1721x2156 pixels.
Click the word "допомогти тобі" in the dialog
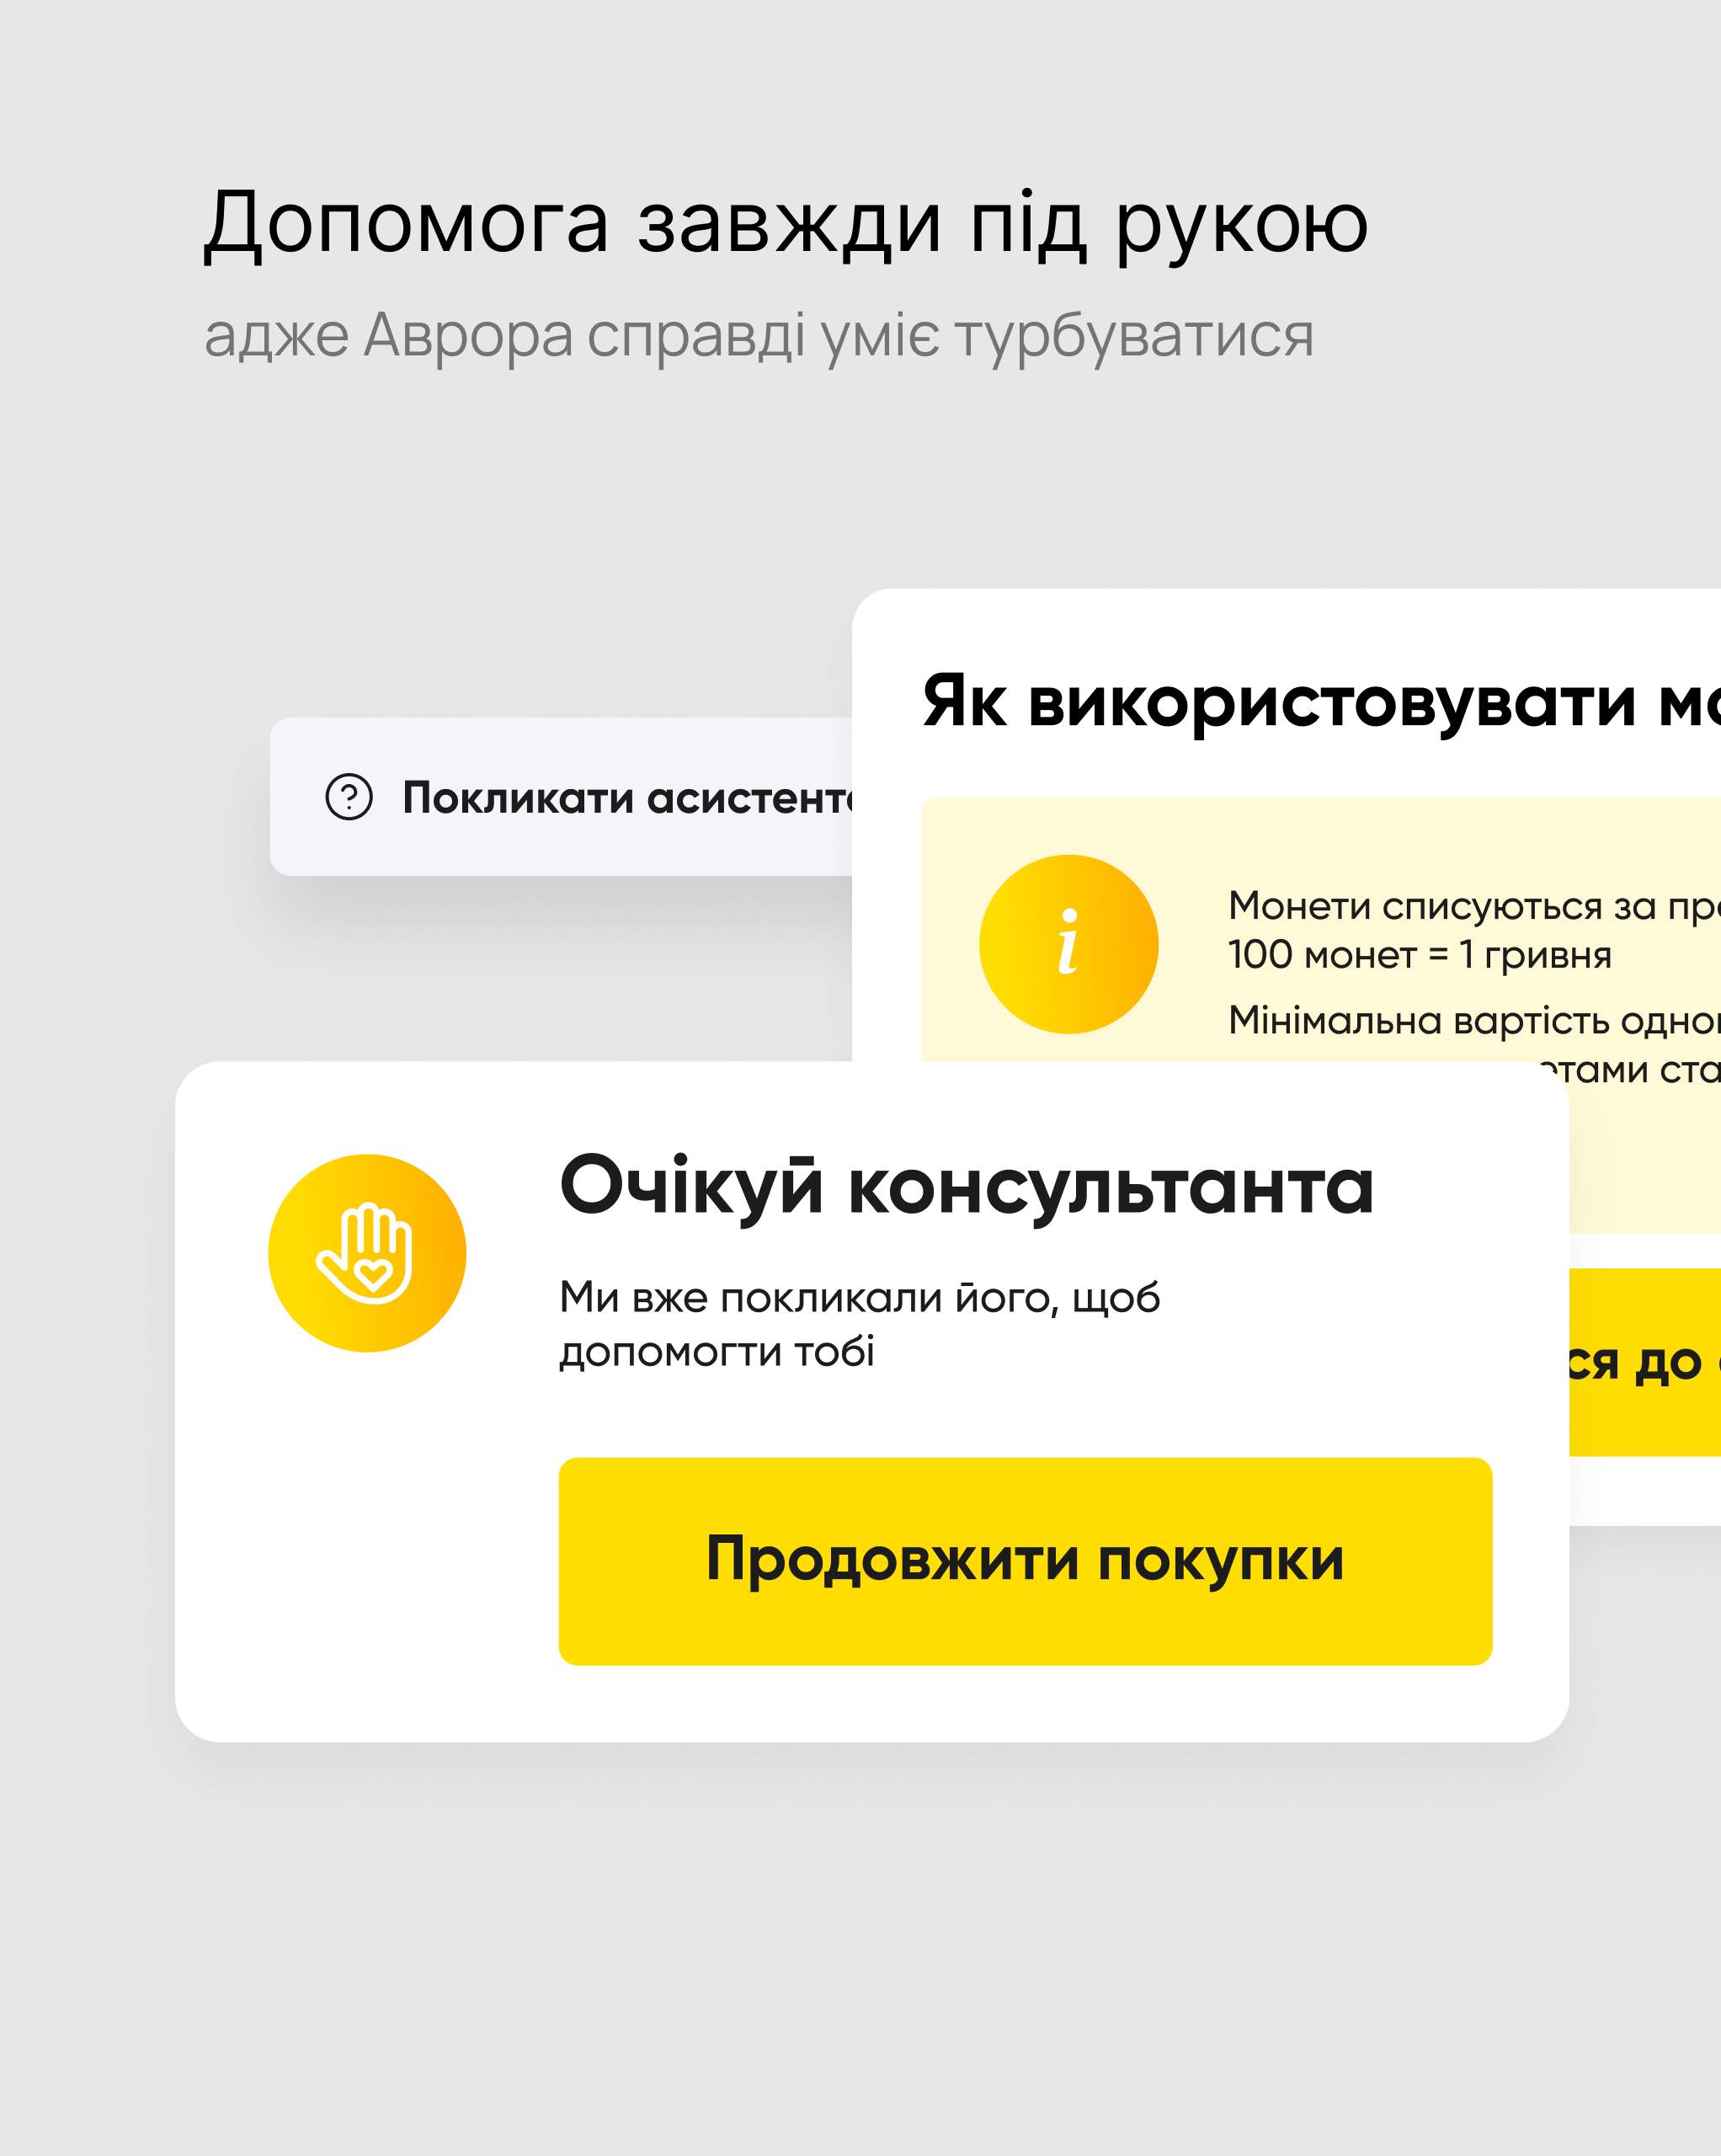(x=716, y=1352)
